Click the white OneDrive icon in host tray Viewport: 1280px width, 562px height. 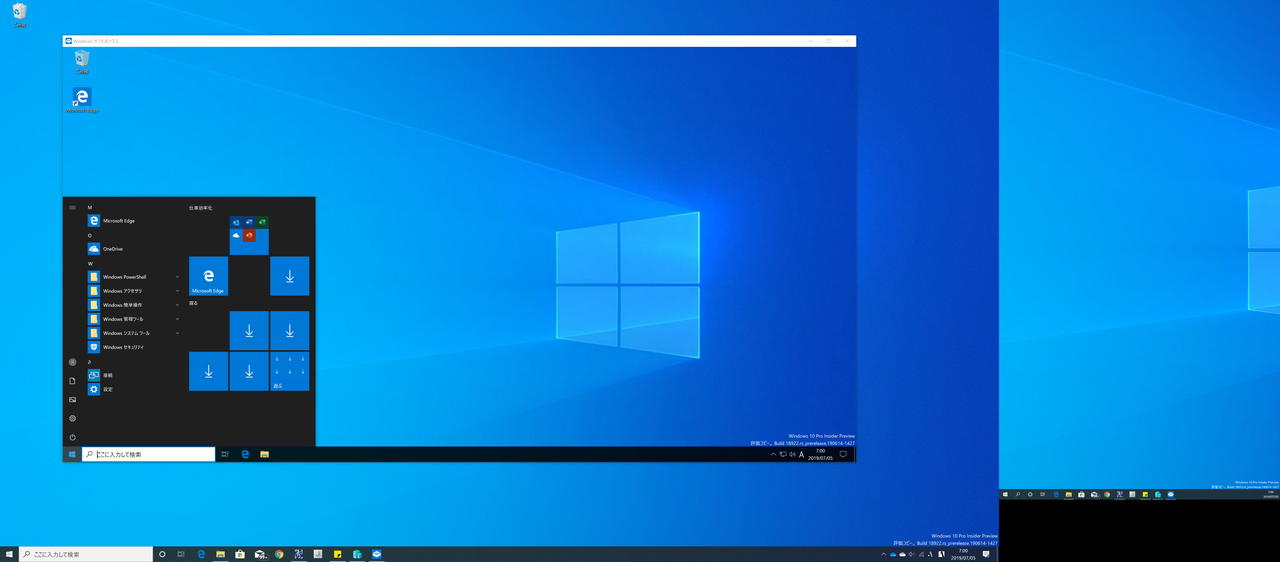point(902,554)
